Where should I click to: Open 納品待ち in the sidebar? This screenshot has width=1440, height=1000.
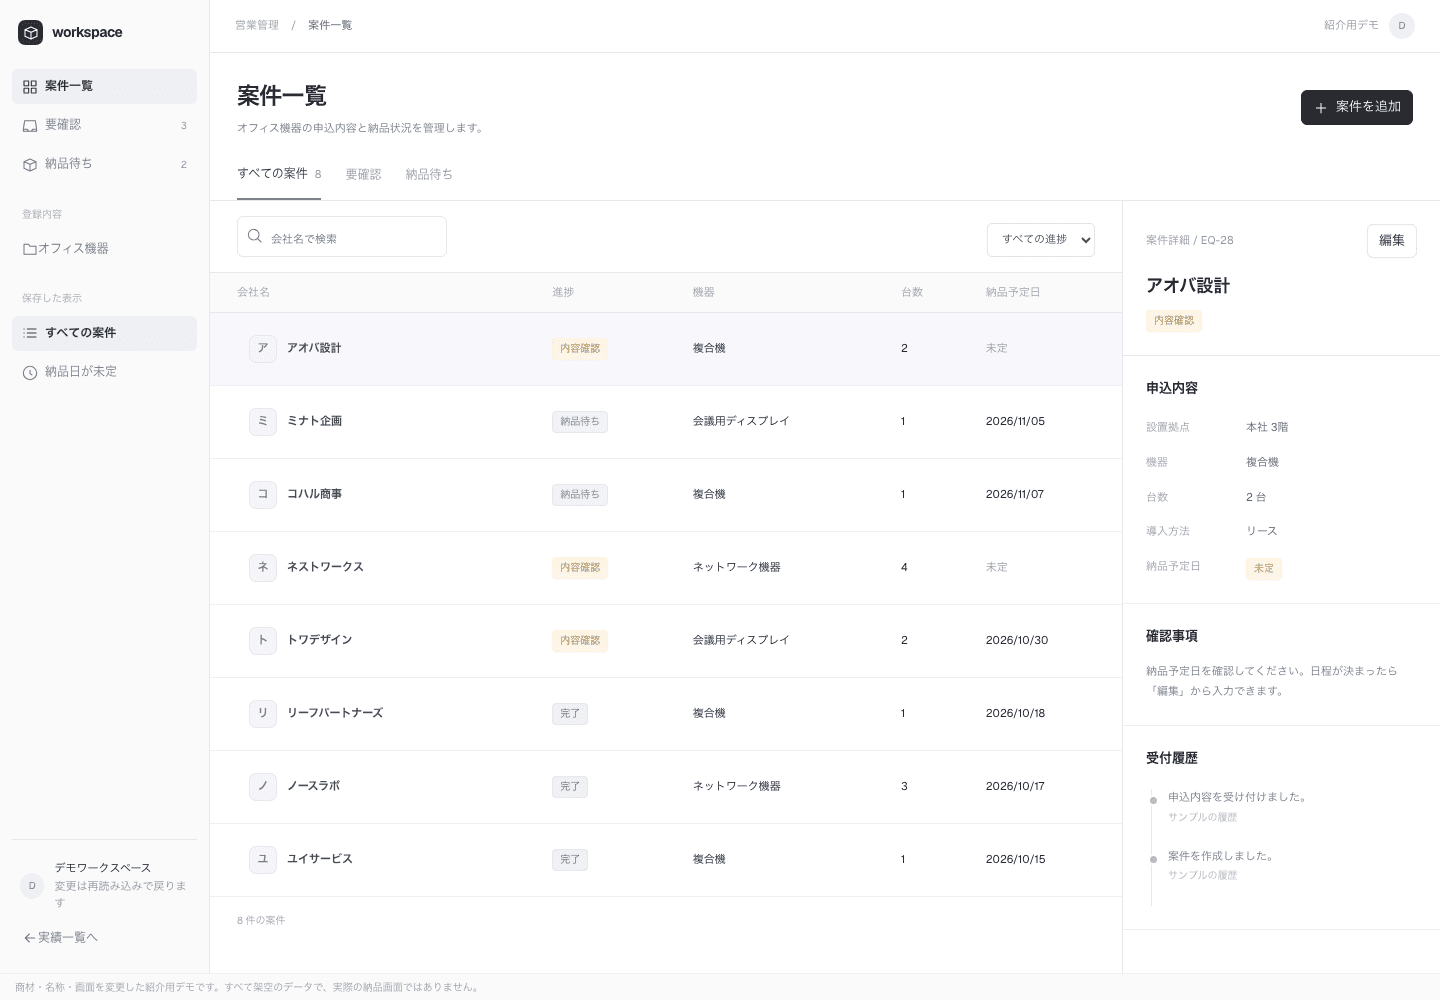coord(104,164)
